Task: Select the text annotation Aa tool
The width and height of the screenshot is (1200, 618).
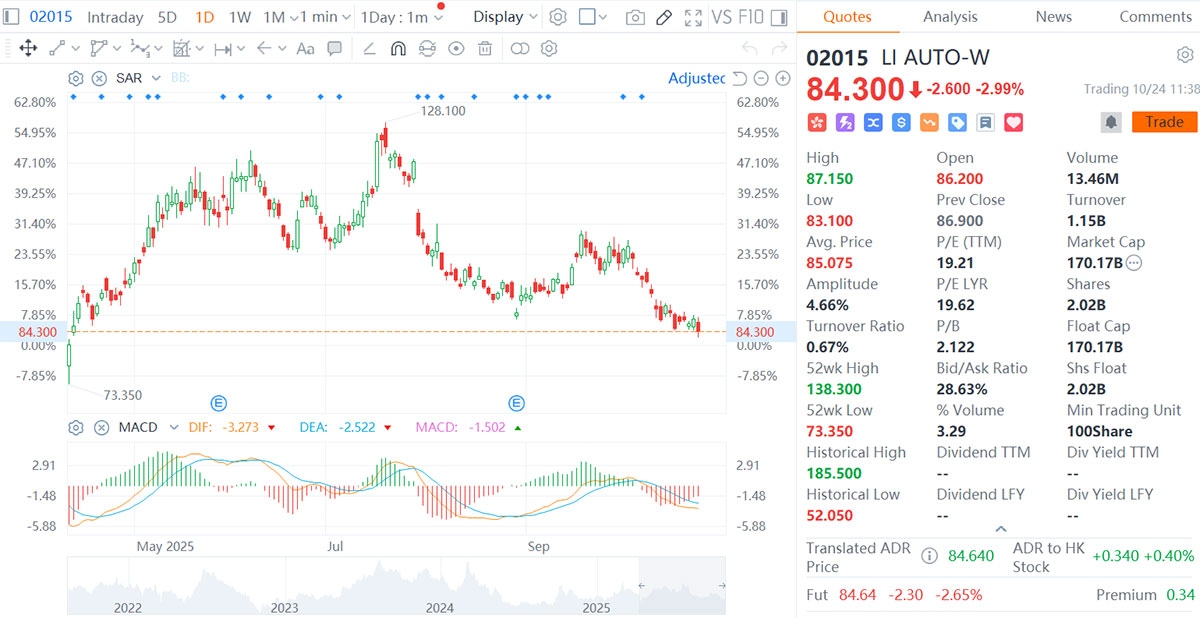Action: pyautogui.click(x=305, y=48)
